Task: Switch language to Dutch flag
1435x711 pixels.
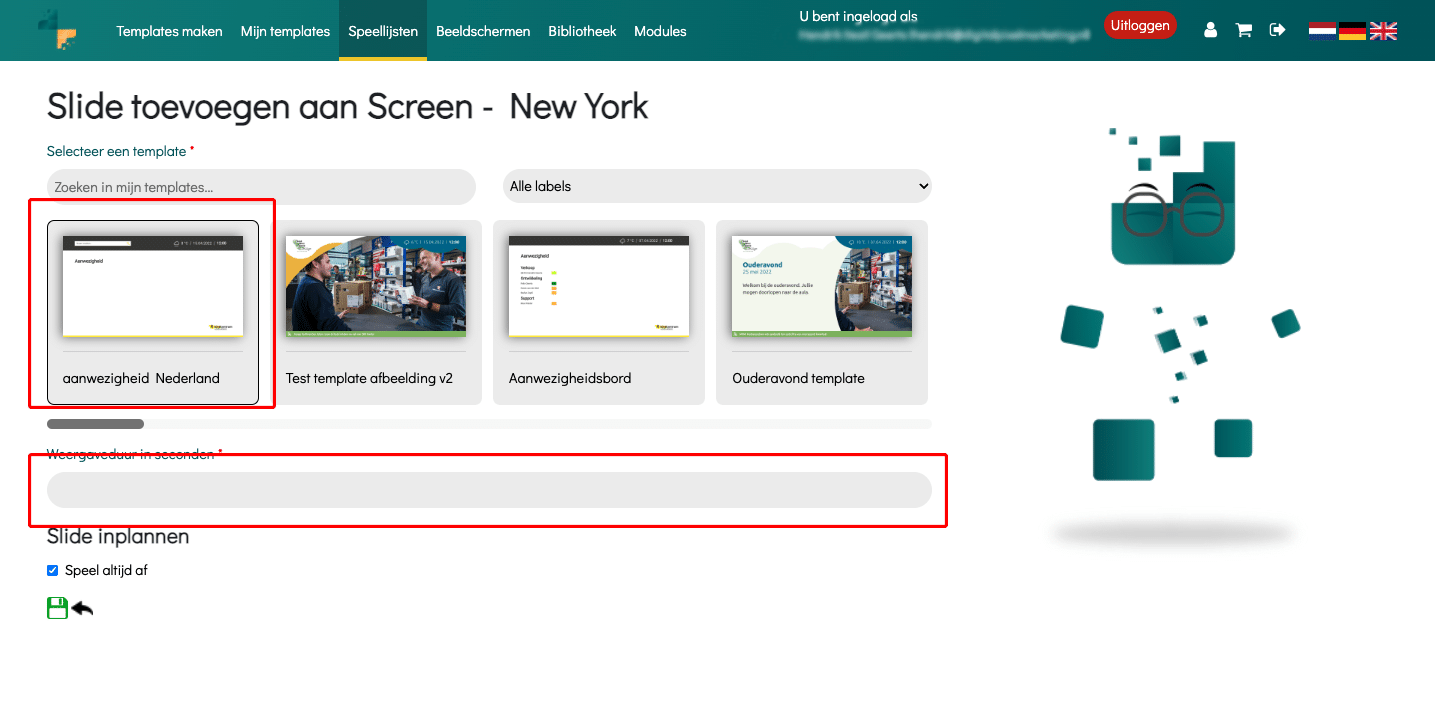Action: (x=1323, y=31)
